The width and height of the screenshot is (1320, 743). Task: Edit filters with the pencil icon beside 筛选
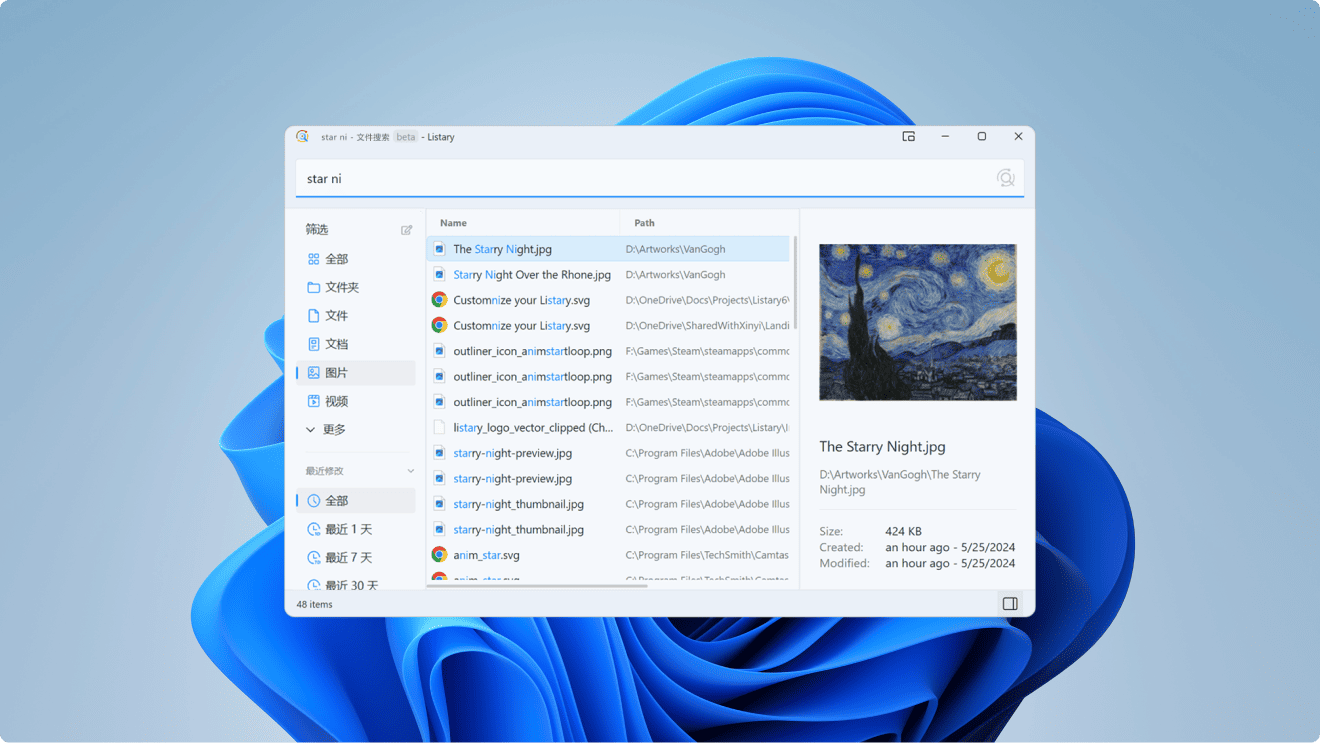point(407,230)
